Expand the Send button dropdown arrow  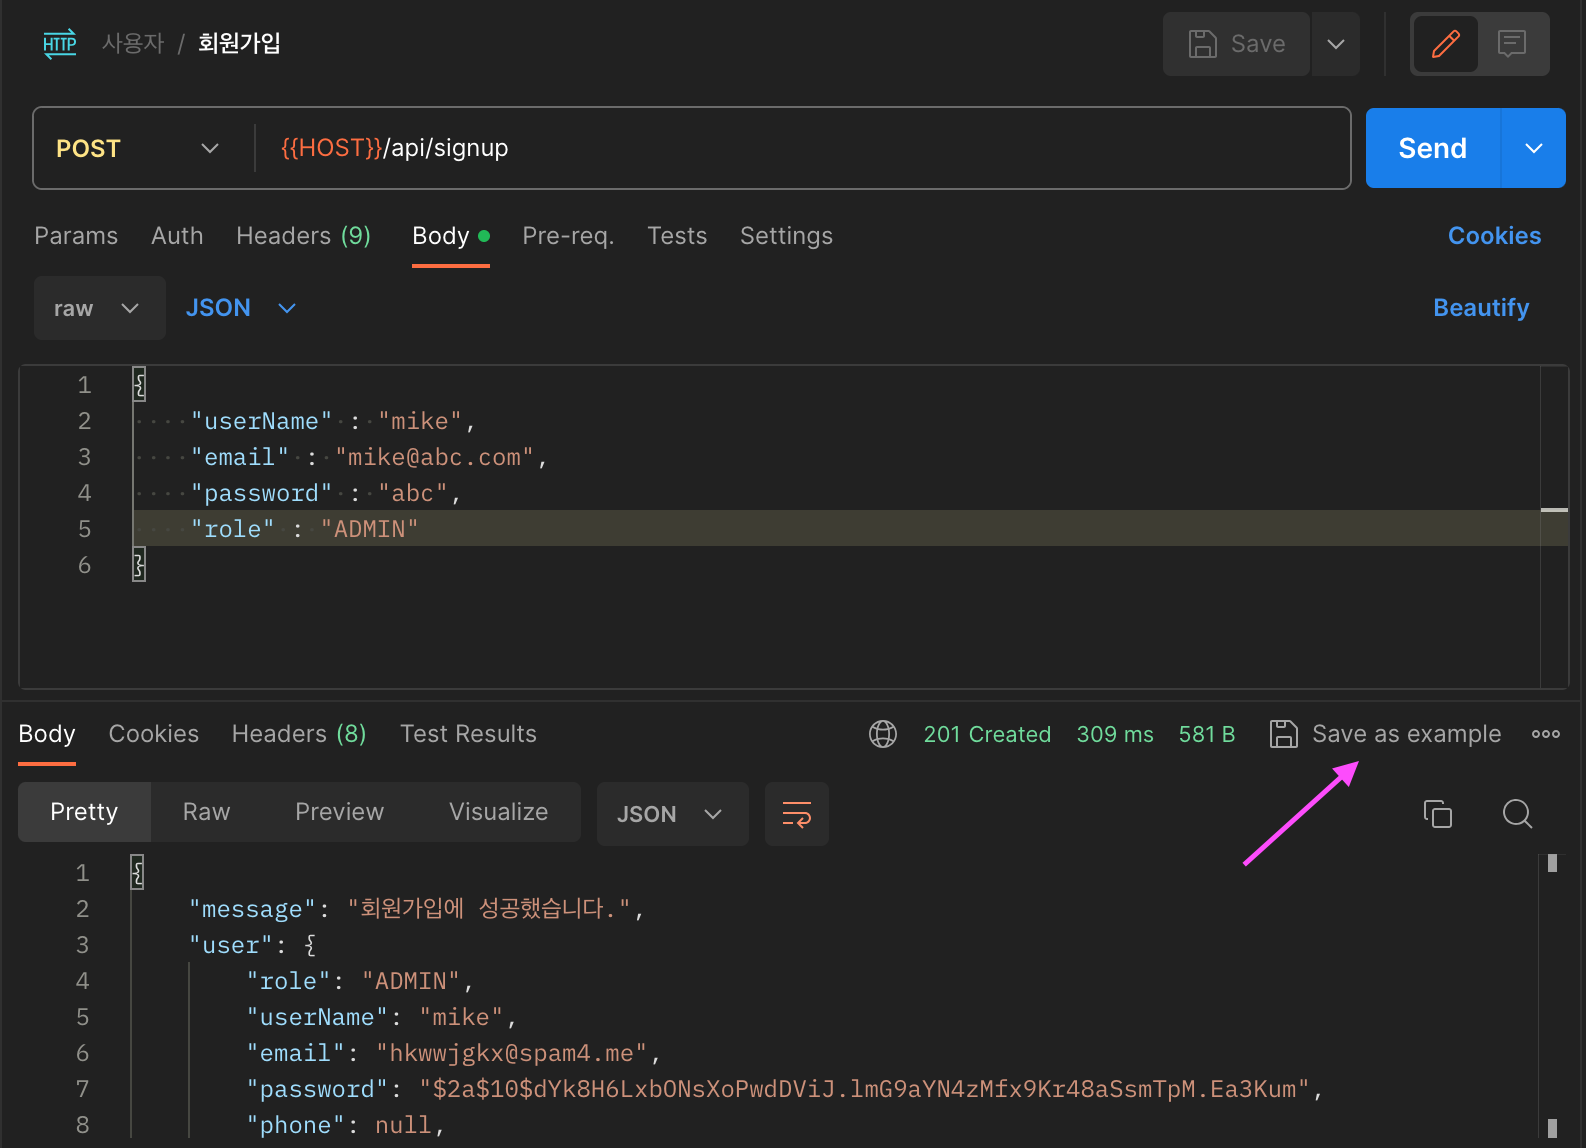[x=1533, y=148]
